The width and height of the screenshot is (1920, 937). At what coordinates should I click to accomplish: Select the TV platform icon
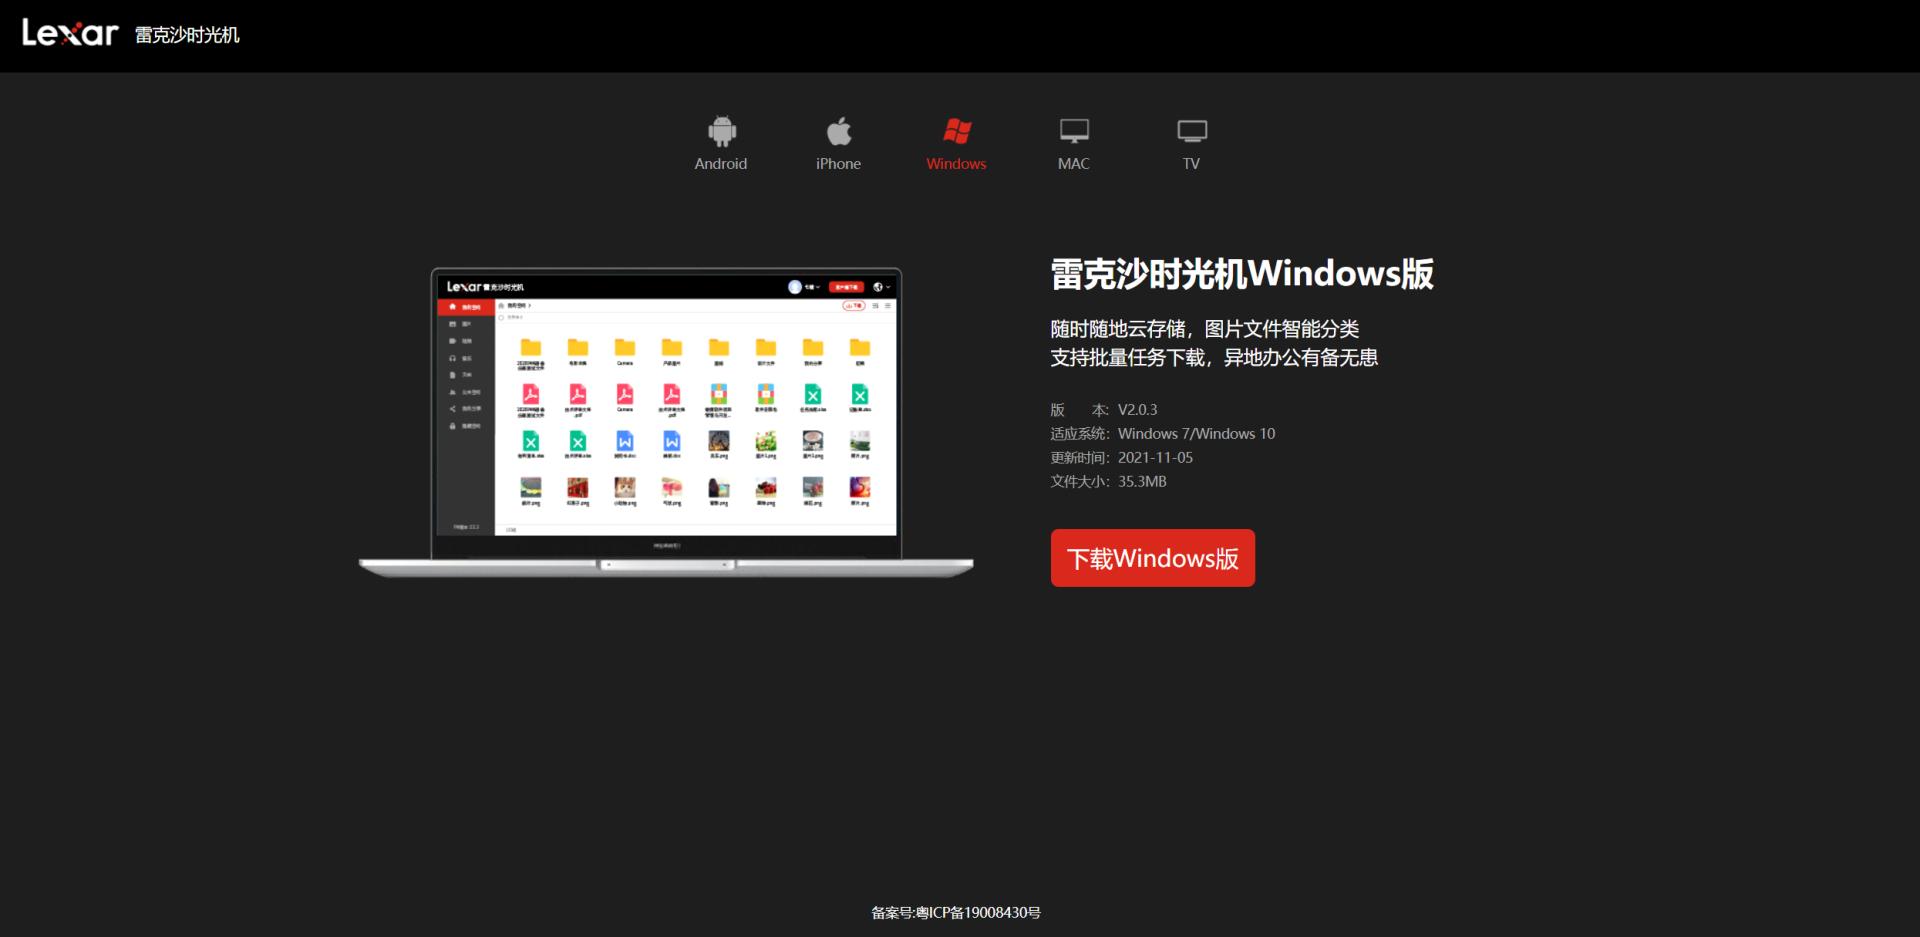click(x=1190, y=130)
